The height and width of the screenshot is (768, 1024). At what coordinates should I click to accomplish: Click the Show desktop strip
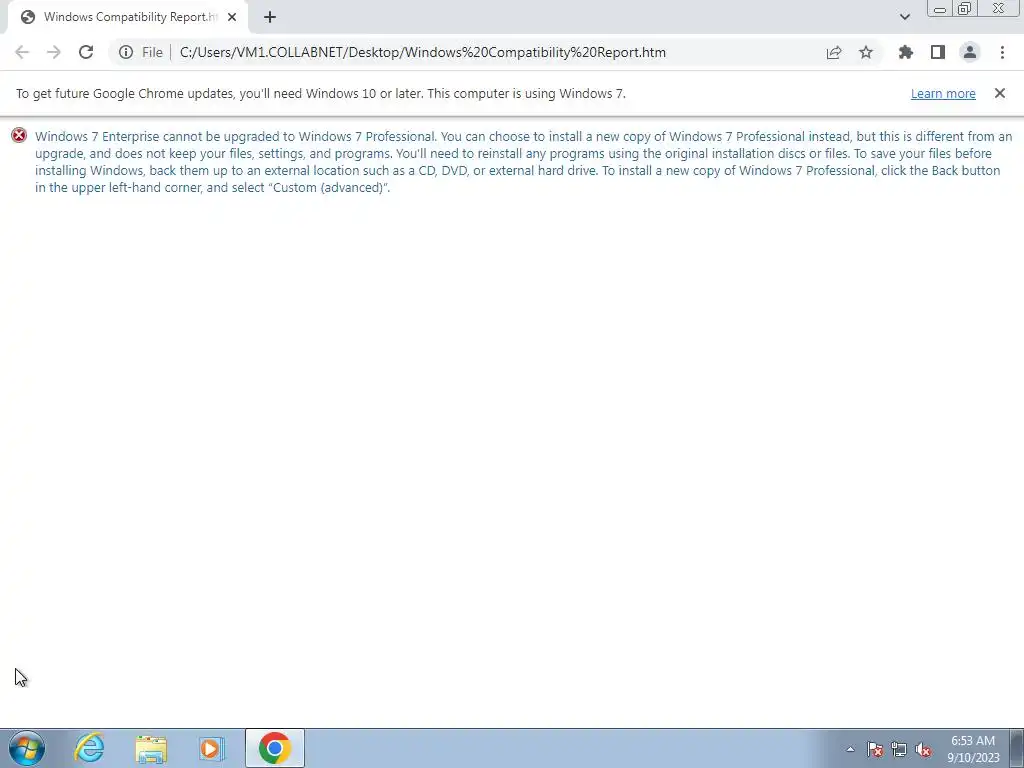tap(1017, 748)
